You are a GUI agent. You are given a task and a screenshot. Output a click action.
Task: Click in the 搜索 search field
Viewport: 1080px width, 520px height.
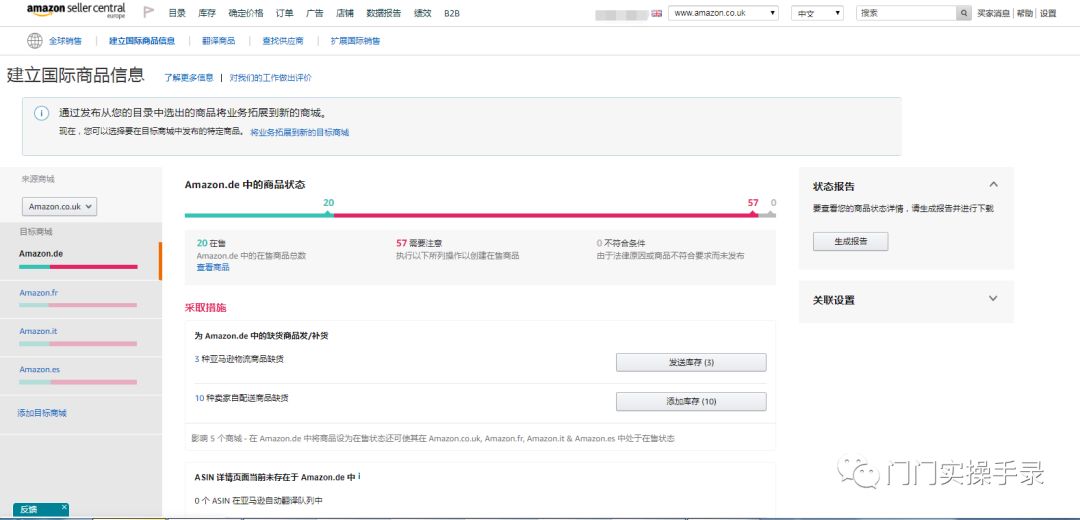pos(906,13)
